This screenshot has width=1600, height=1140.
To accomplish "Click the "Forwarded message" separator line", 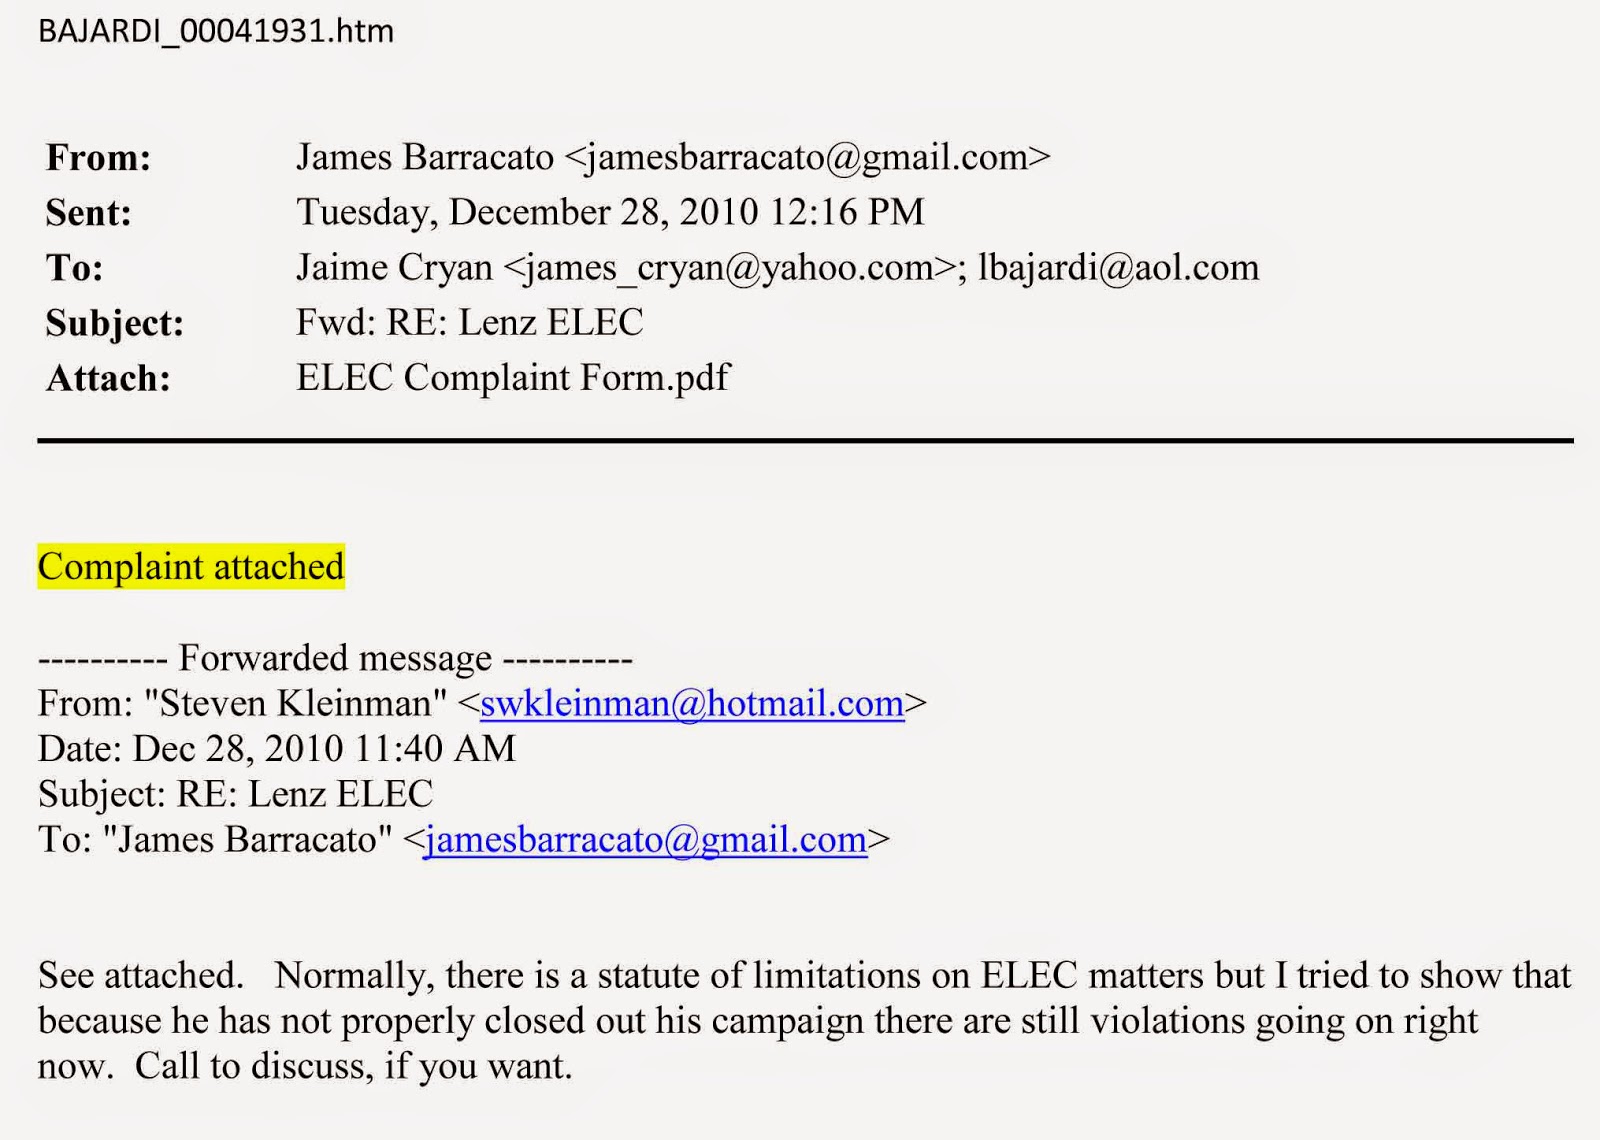I will pyautogui.click(x=335, y=658).
